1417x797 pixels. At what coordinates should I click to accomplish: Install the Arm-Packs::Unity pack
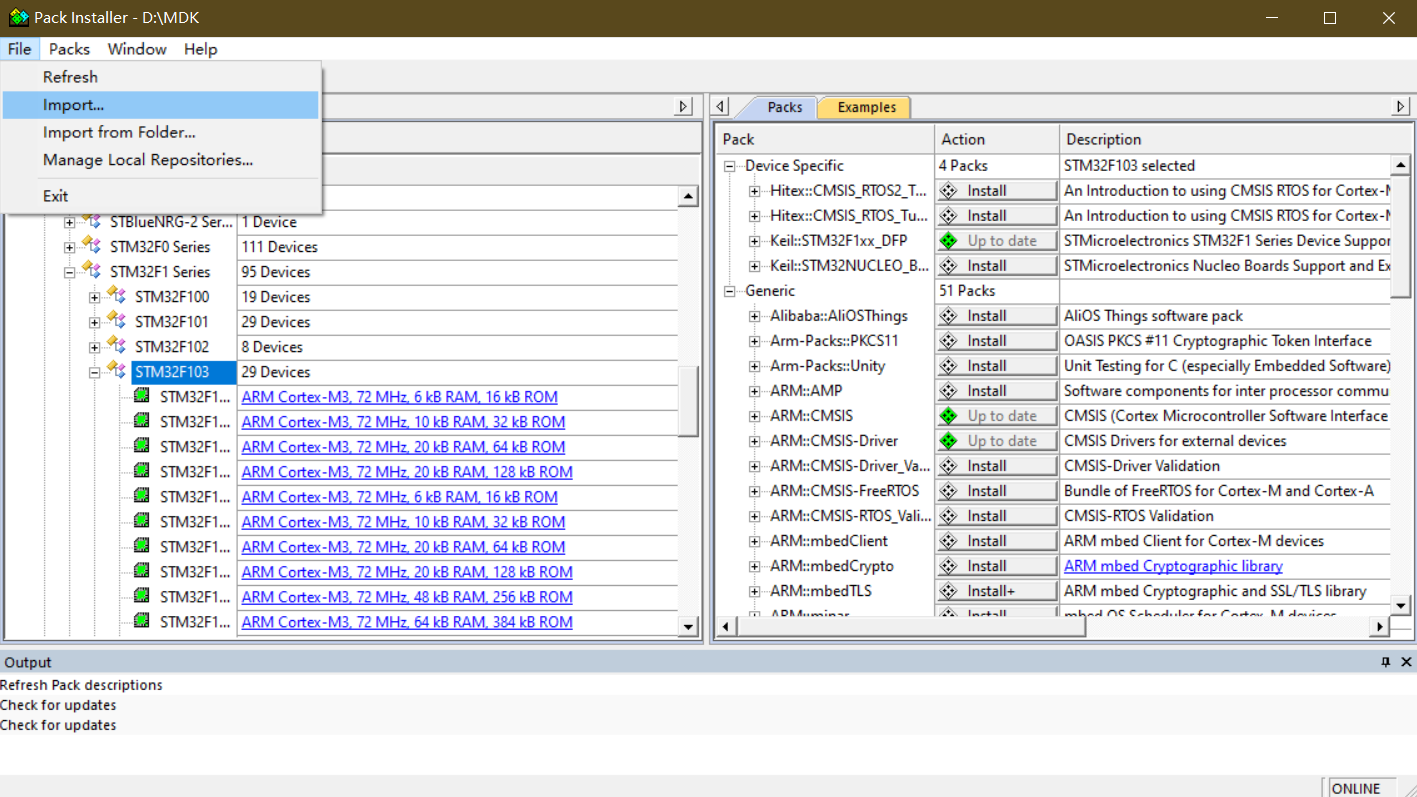coord(996,366)
